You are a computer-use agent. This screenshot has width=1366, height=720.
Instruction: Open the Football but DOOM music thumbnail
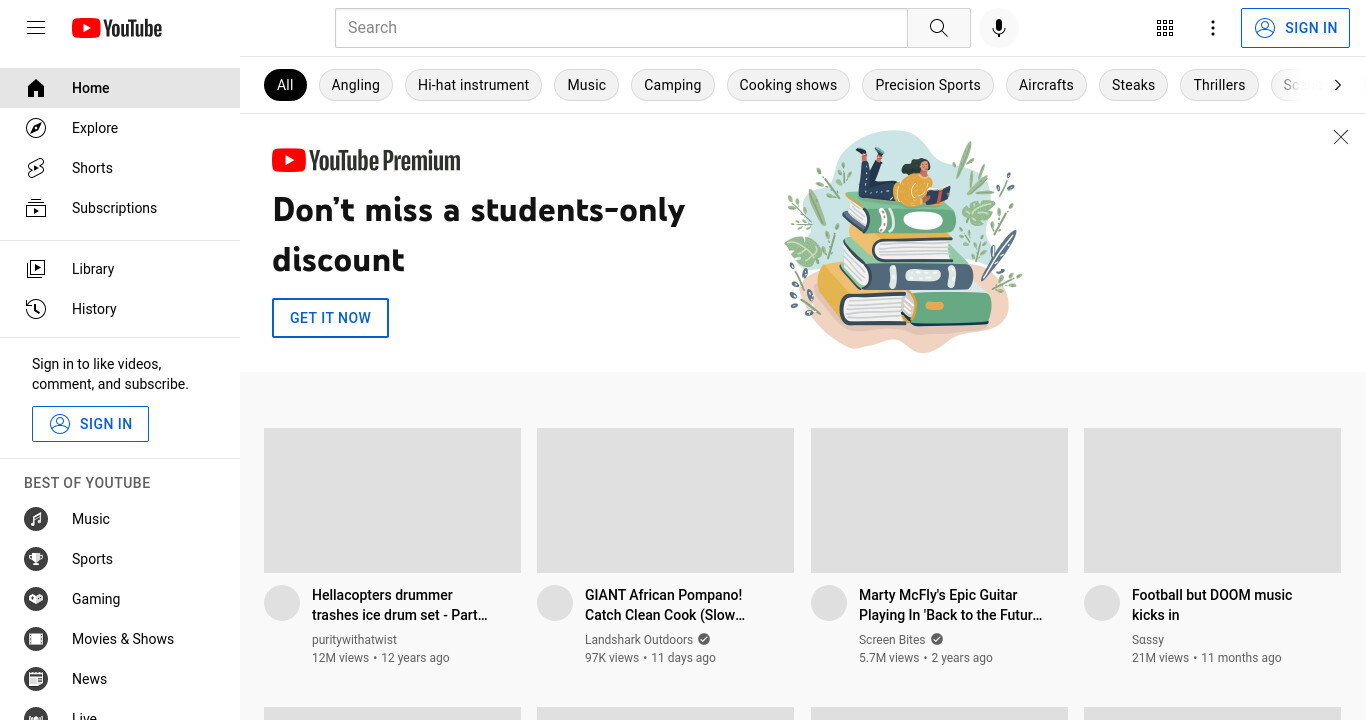click(x=1212, y=500)
